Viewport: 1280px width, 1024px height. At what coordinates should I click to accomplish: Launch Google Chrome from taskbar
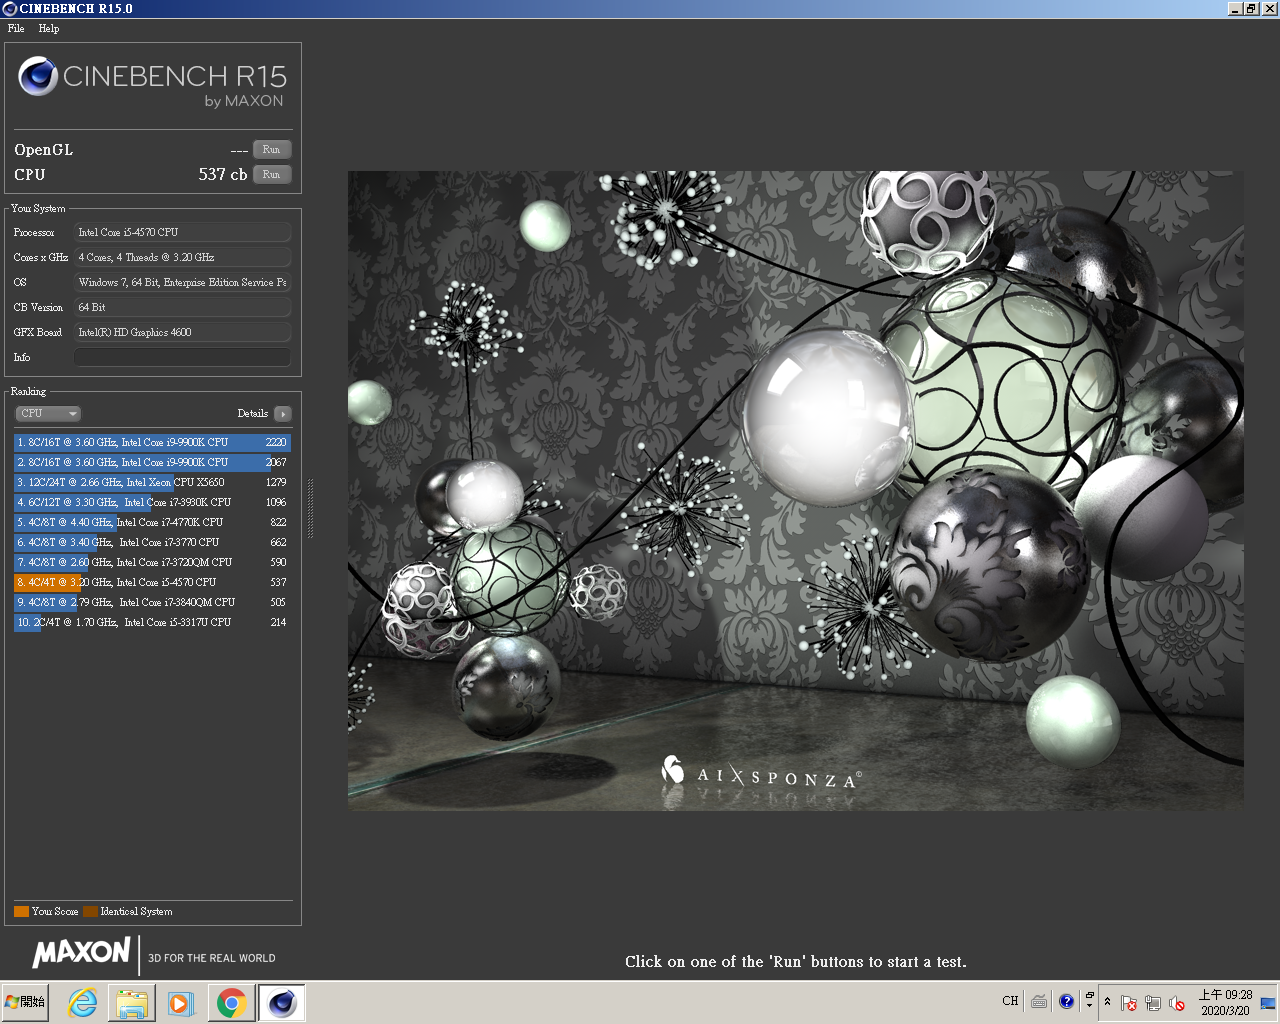231,1002
